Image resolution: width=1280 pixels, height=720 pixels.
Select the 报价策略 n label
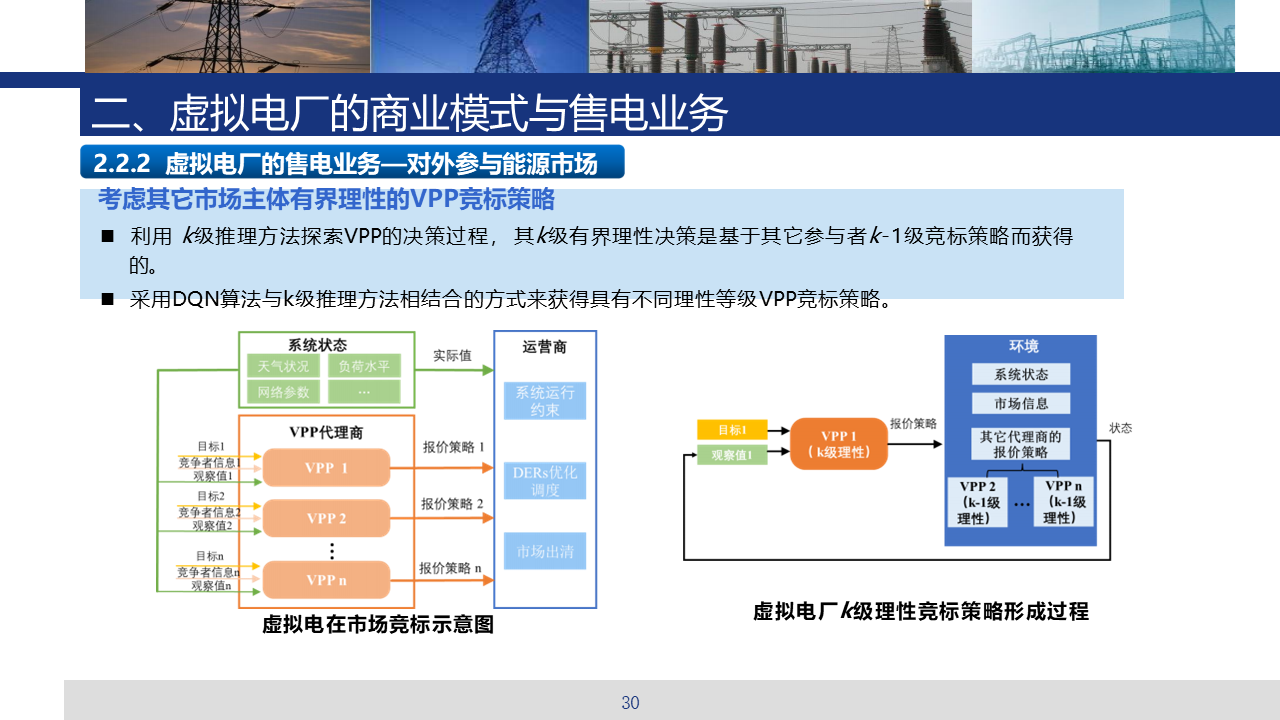(451, 568)
